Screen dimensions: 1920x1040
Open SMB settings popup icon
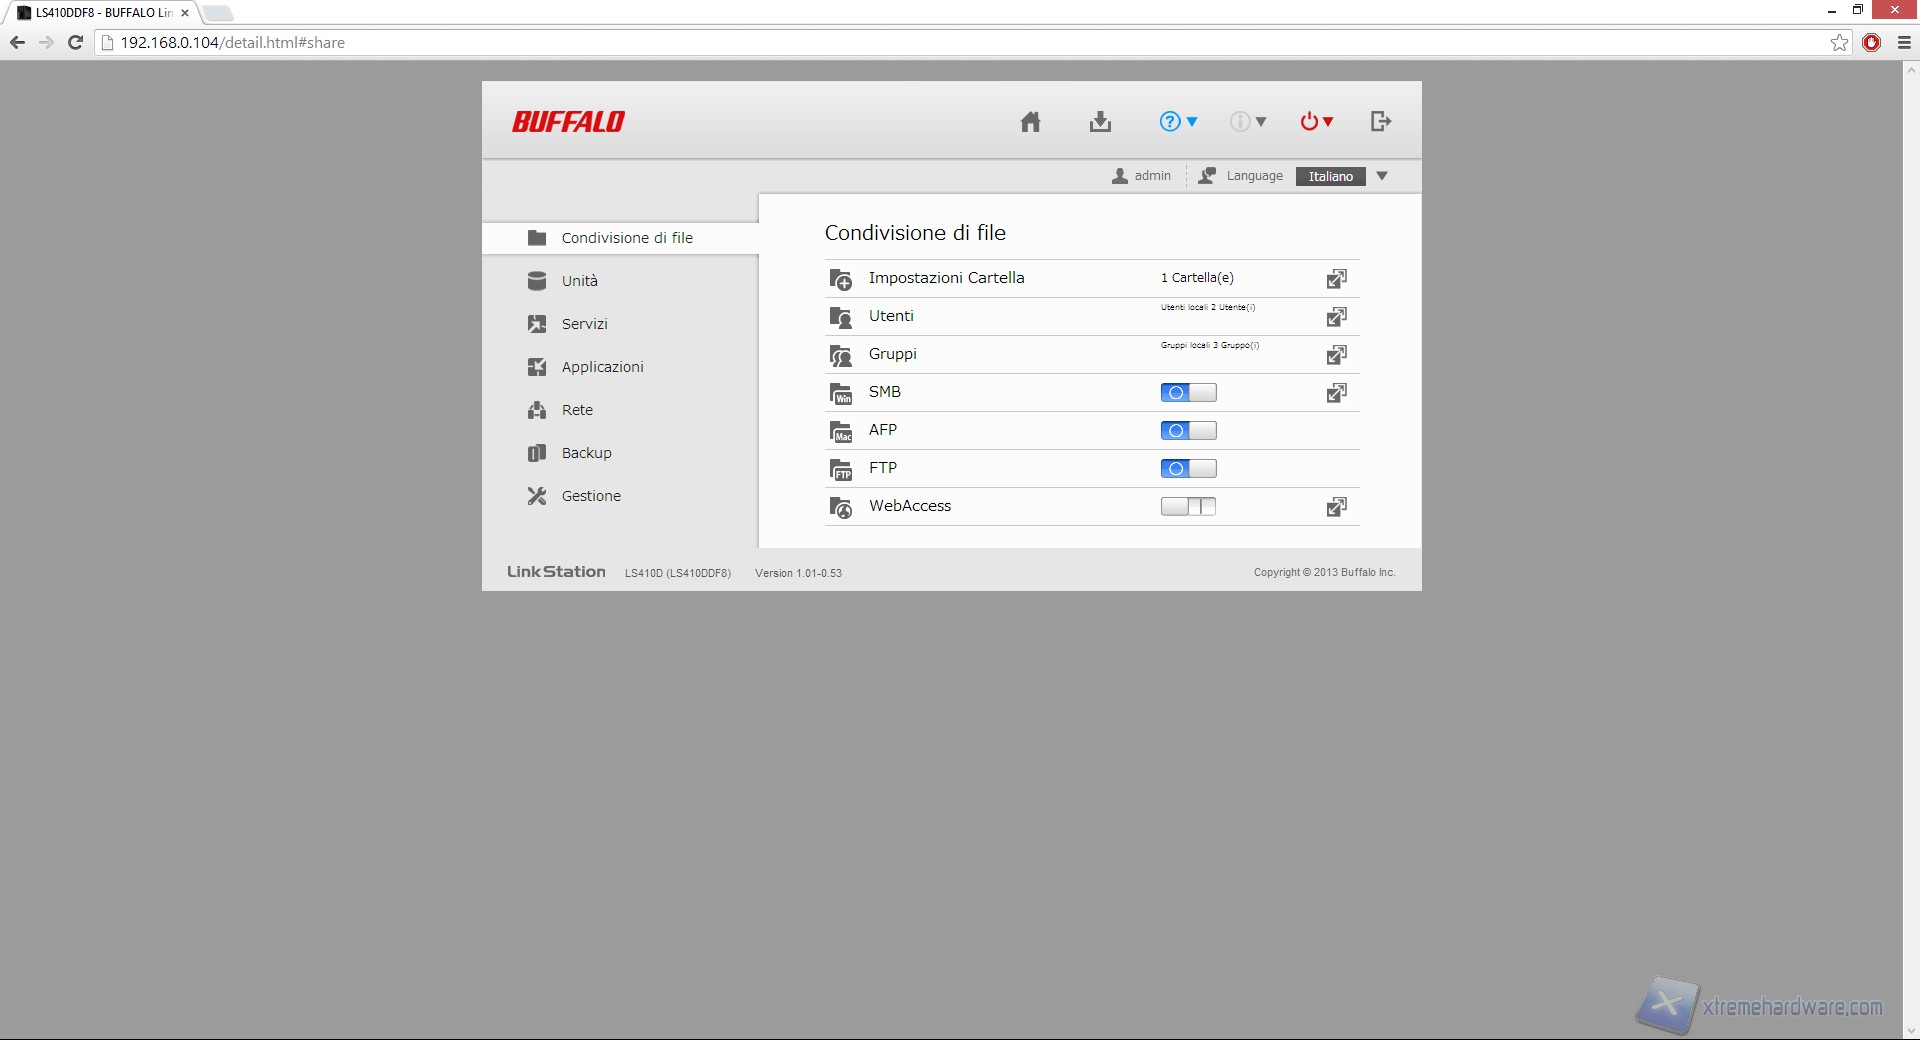pos(1336,393)
